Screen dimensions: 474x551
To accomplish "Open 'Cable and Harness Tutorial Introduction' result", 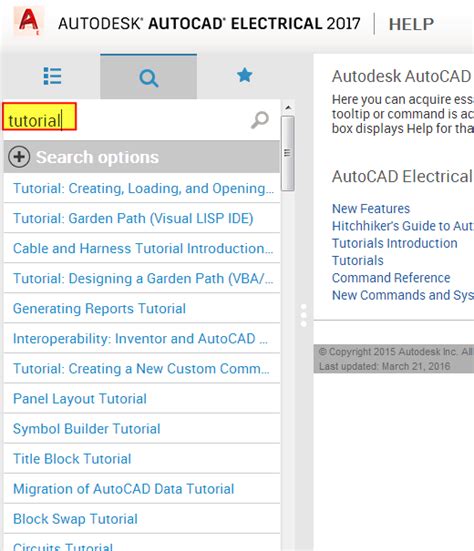I will 142,248.
